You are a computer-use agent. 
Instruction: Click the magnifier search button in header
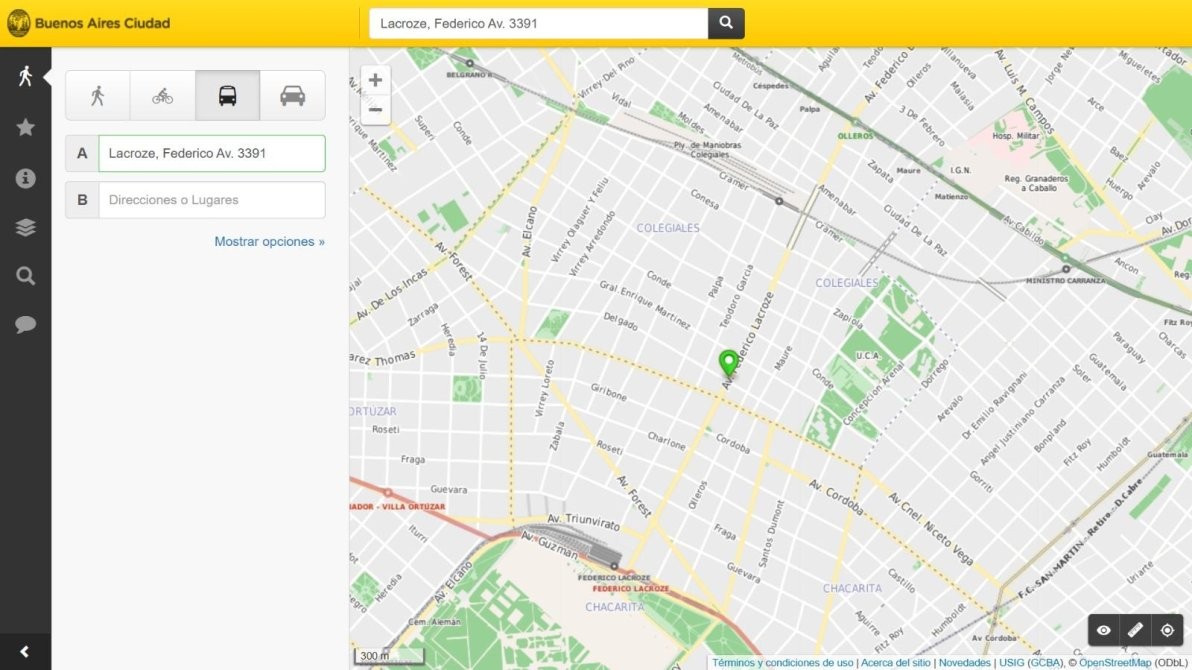[726, 23]
